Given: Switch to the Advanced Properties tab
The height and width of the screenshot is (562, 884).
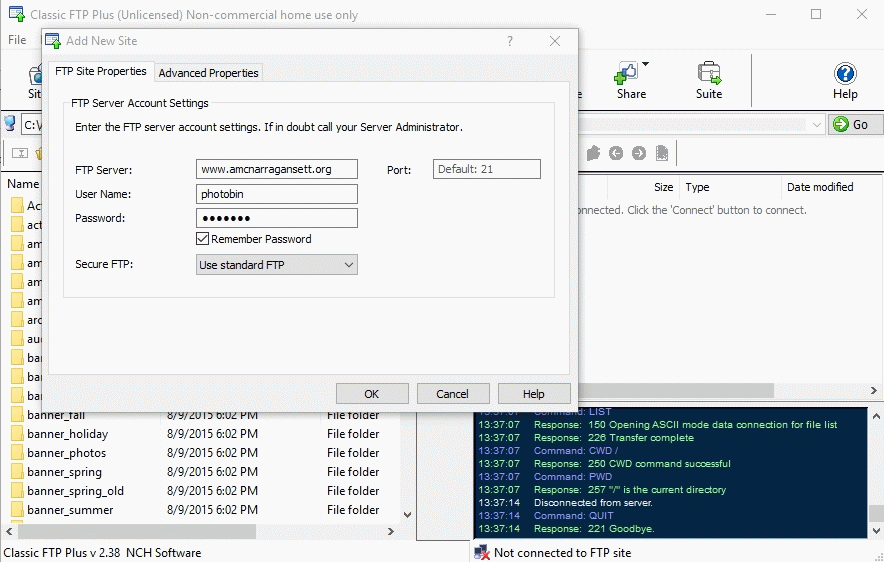Looking at the screenshot, I should 209,73.
